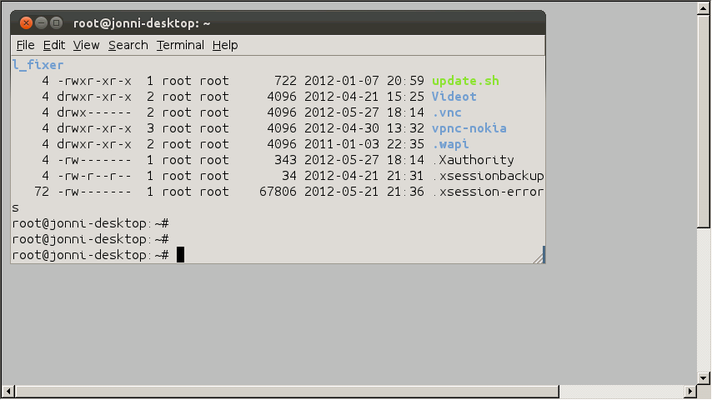Click the vertical scrollbar thumb

(703, 121)
